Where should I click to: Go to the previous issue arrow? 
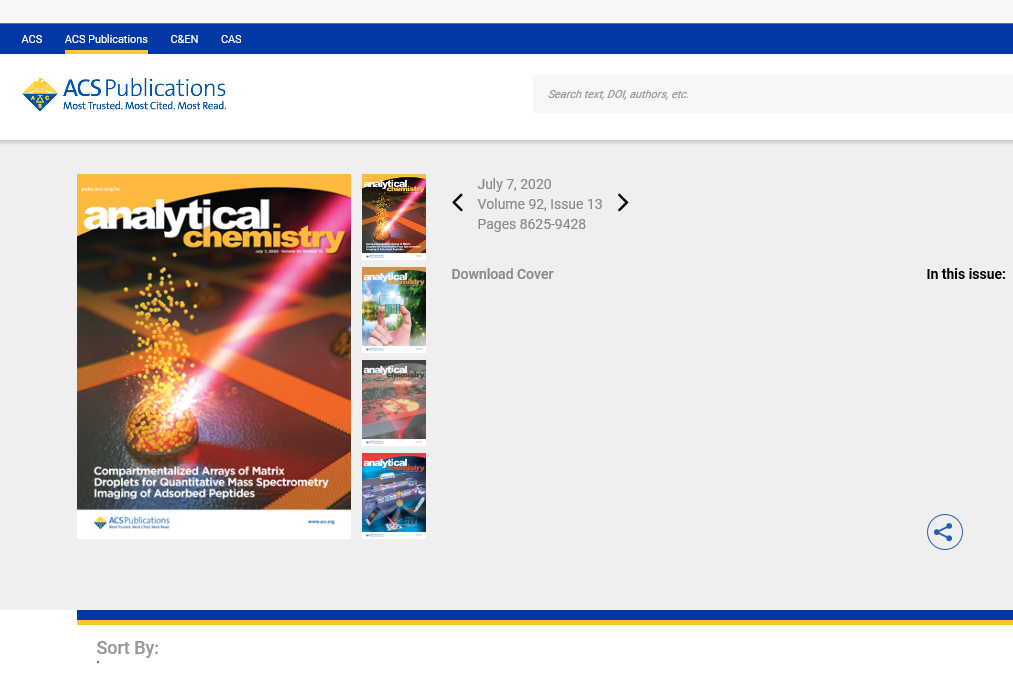[x=457, y=203]
